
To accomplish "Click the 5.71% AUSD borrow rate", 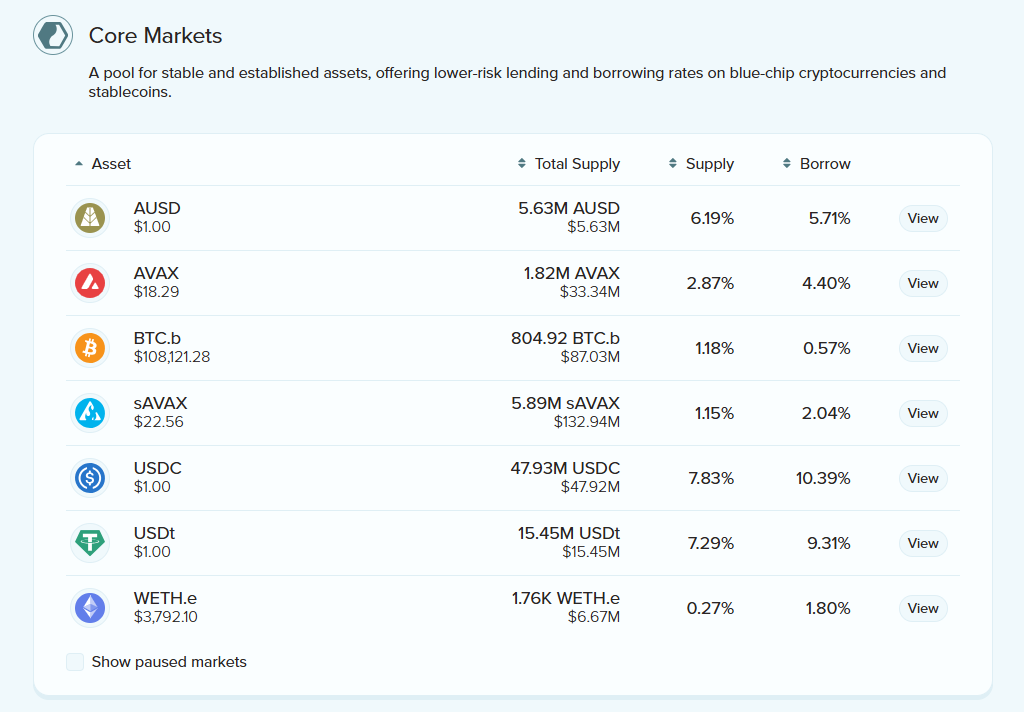I will tap(829, 218).
